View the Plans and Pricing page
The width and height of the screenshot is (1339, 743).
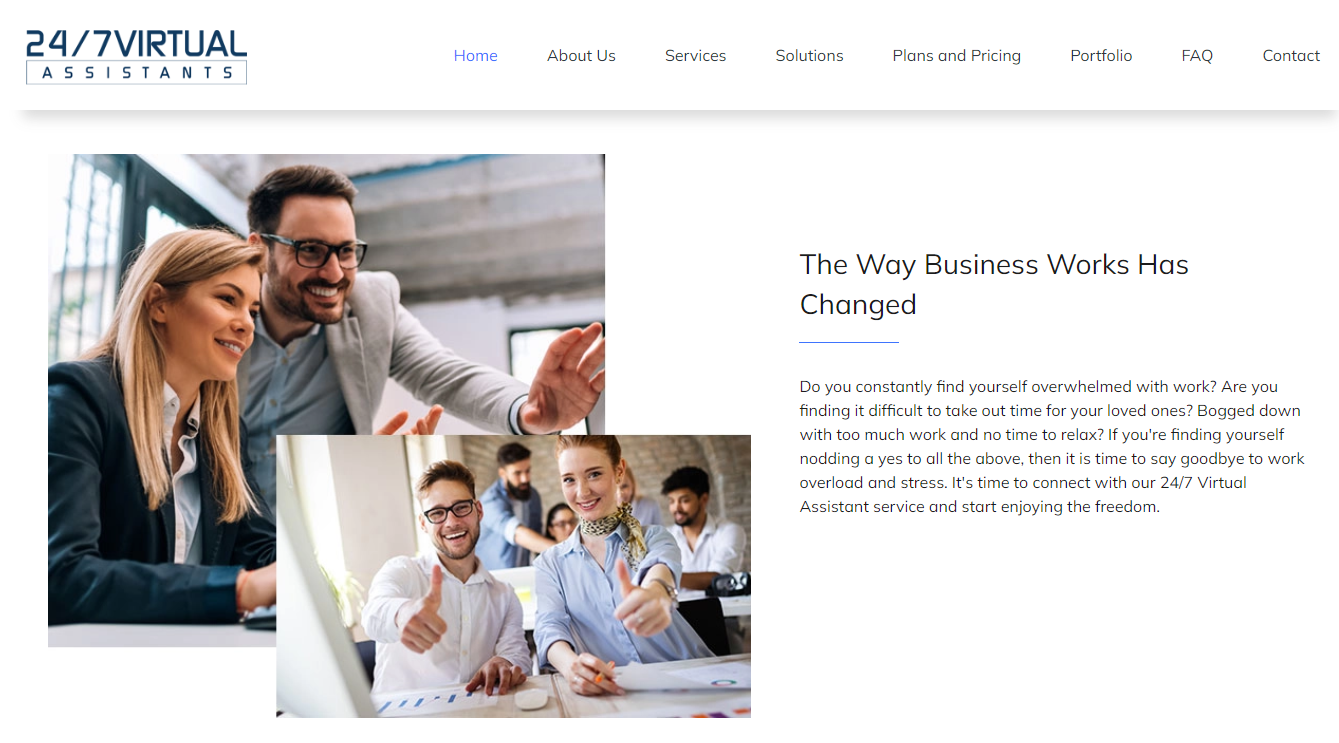(956, 56)
